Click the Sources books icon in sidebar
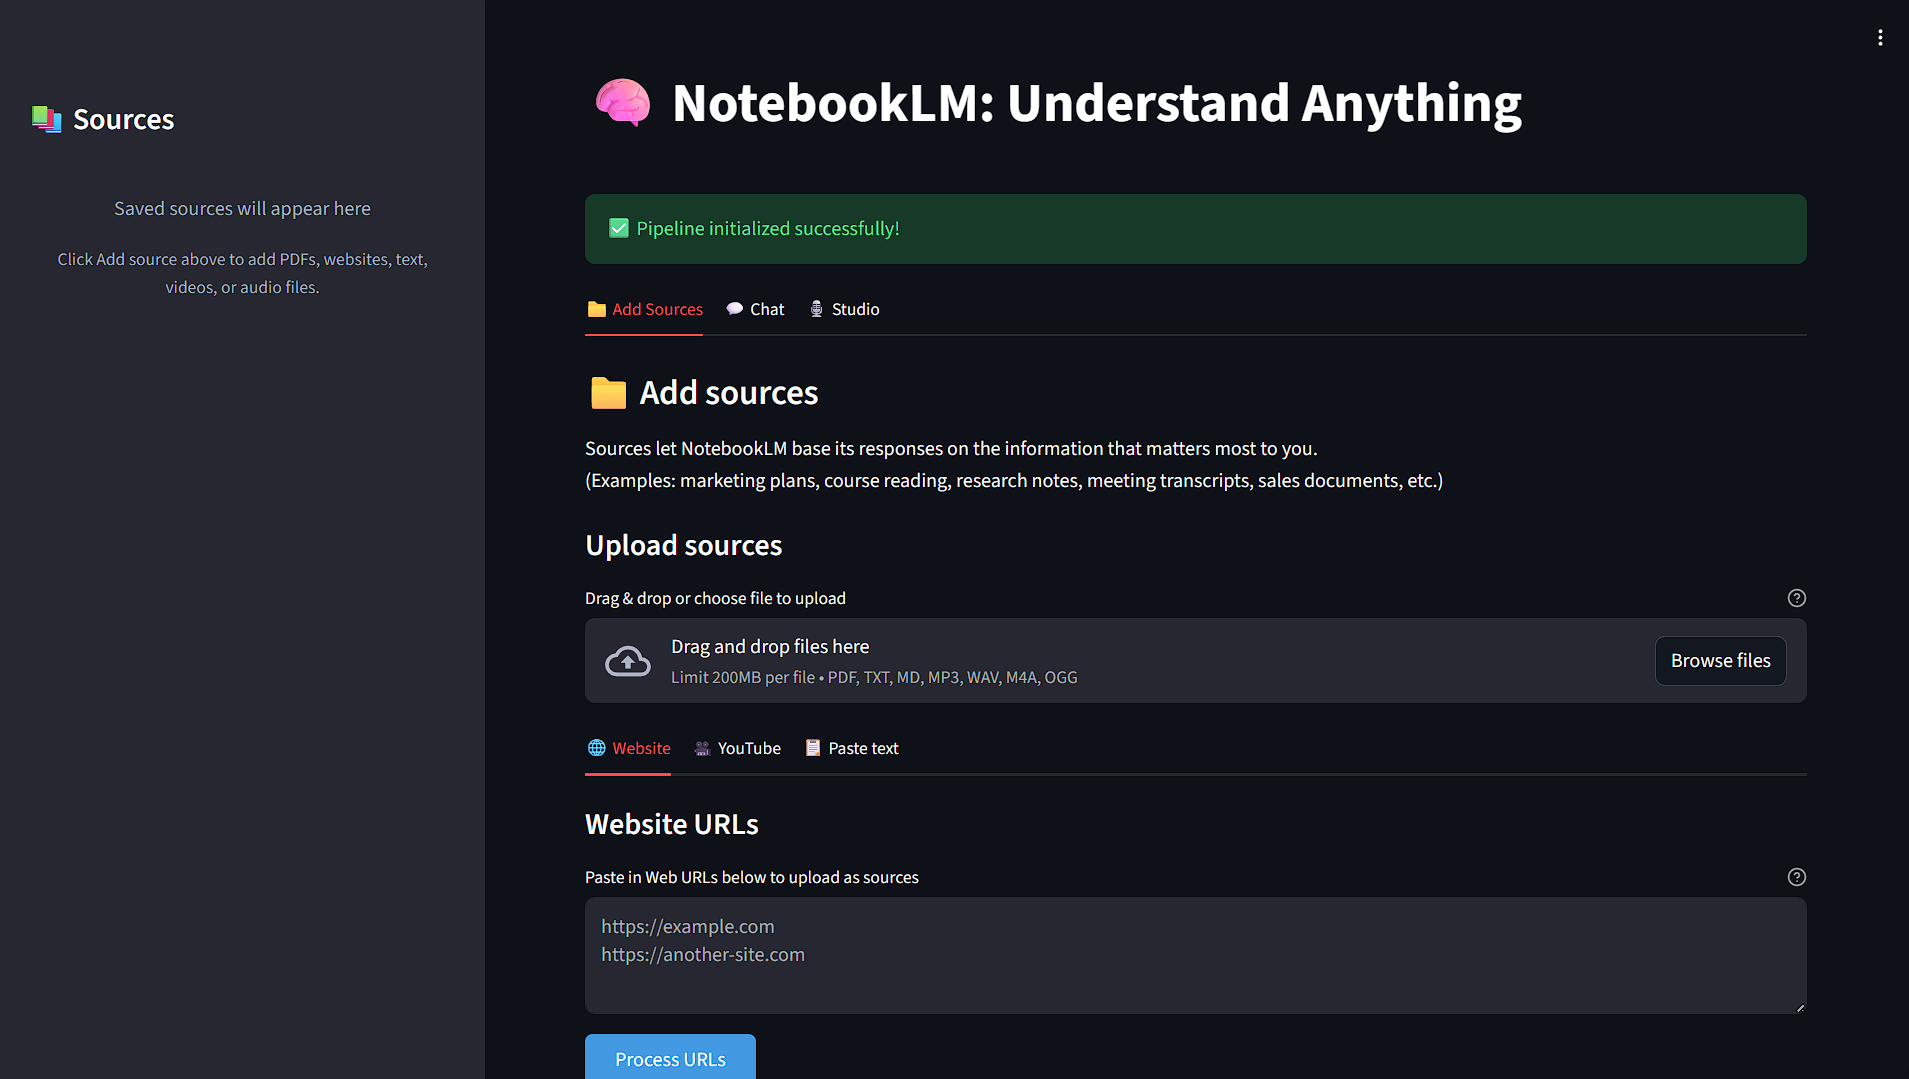This screenshot has height=1079, width=1909. coord(46,120)
